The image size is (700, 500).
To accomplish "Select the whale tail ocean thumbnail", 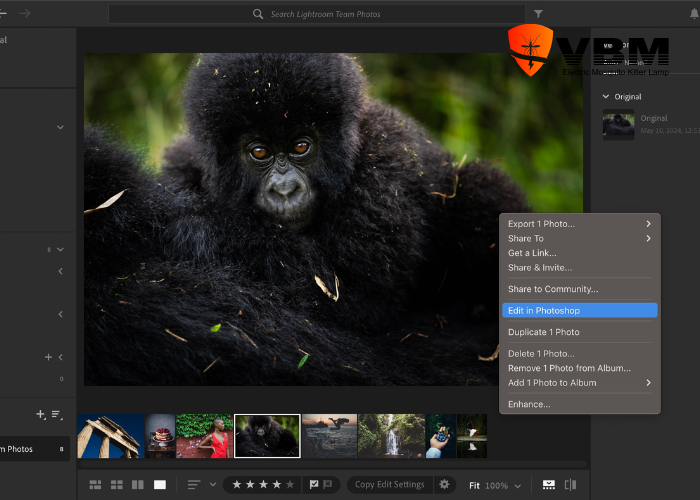I will pyautogui.click(x=329, y=436).
